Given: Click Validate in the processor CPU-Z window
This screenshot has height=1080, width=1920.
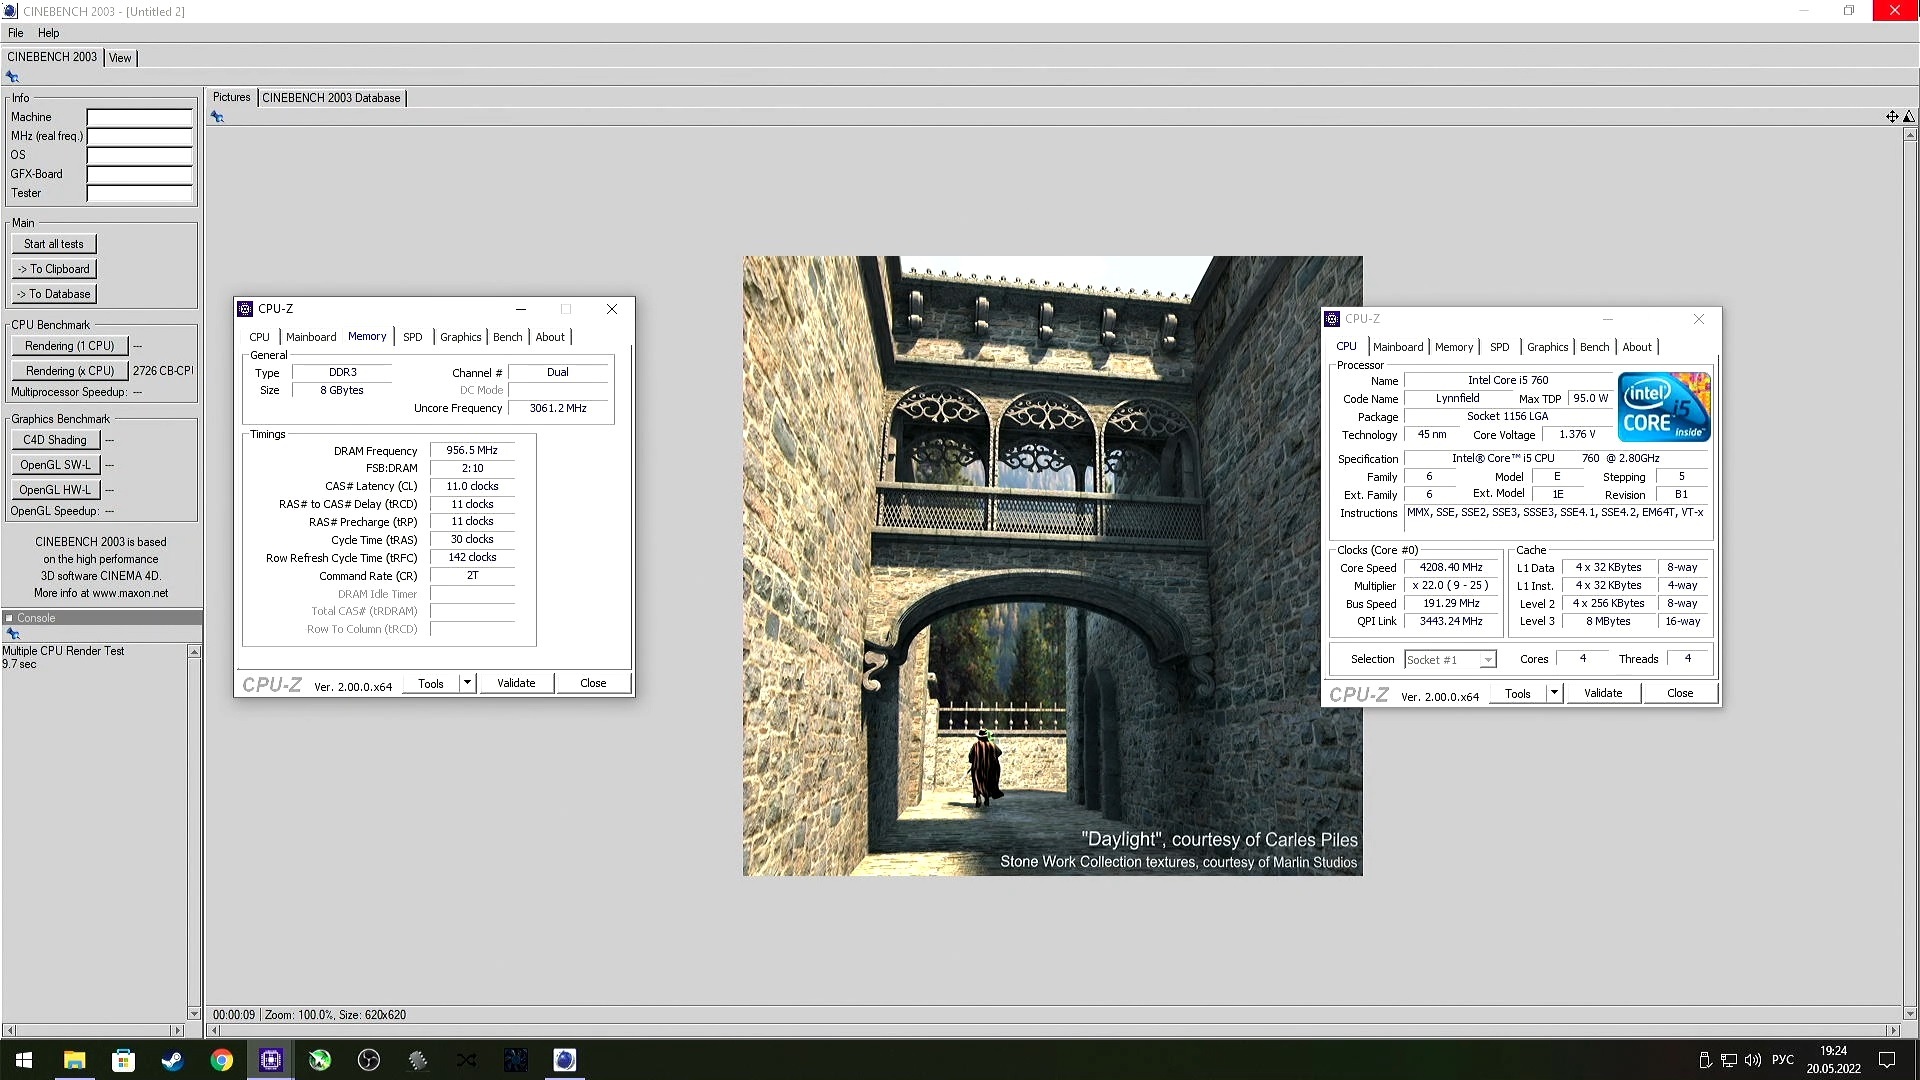Looking at the screenshot, I should (1603, 693).
